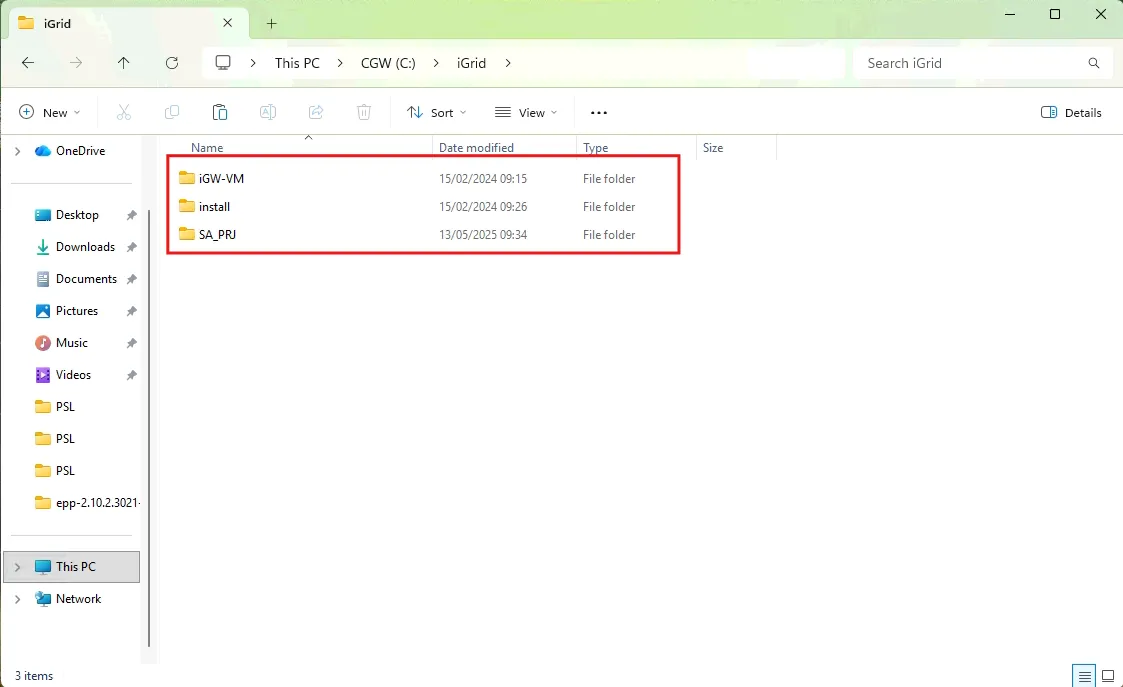
Task: Open Desktop in the navigation pane
Action: point(77,215)
